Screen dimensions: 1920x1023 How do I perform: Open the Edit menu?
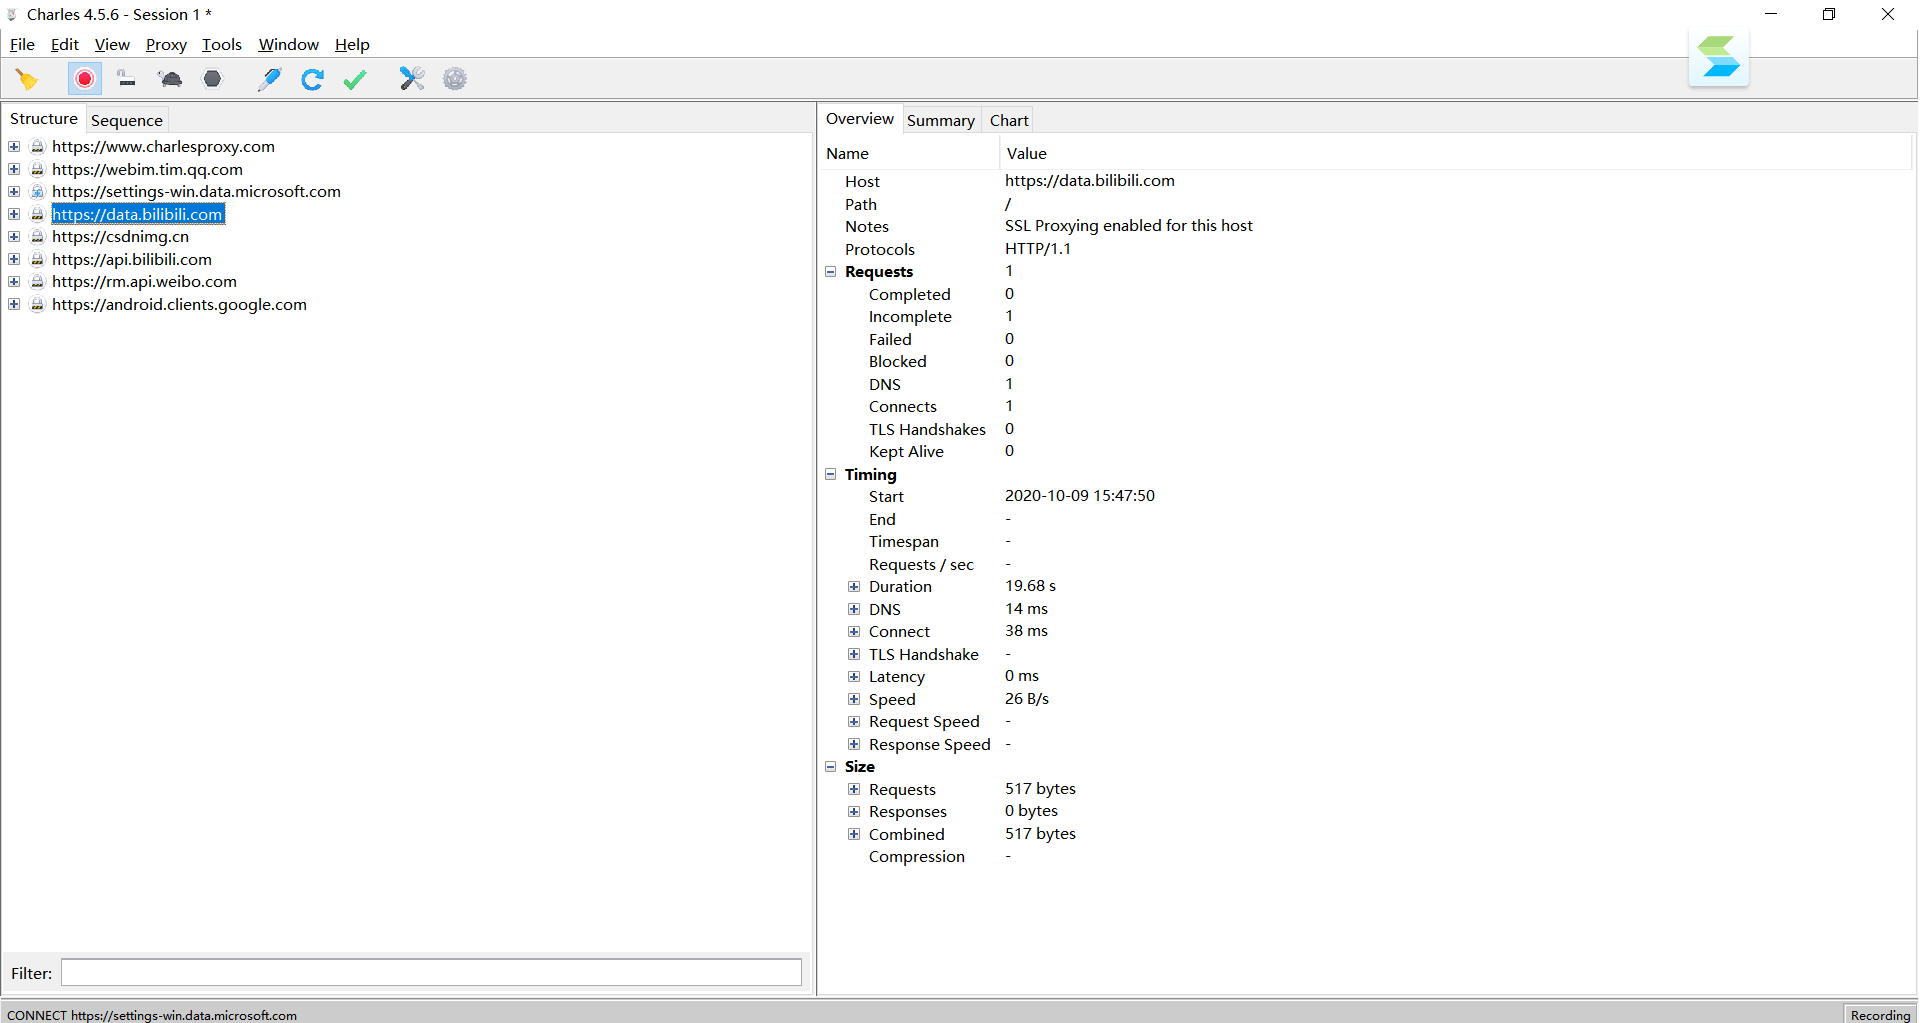point(65,44)
